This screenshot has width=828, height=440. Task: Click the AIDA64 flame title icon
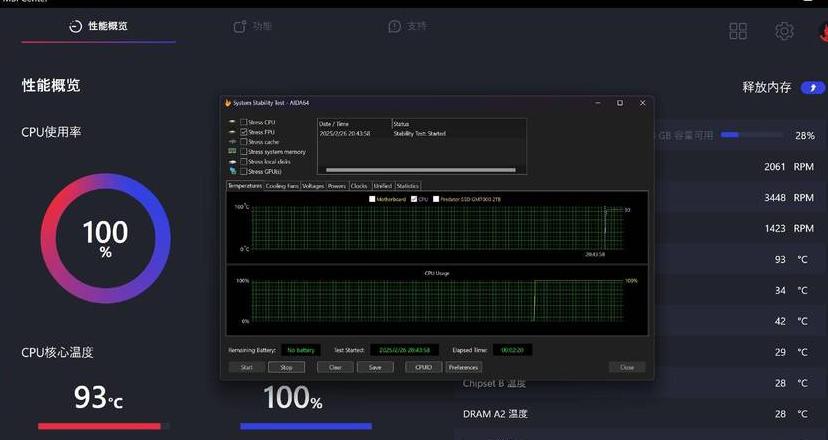click(x=228, y=103)
